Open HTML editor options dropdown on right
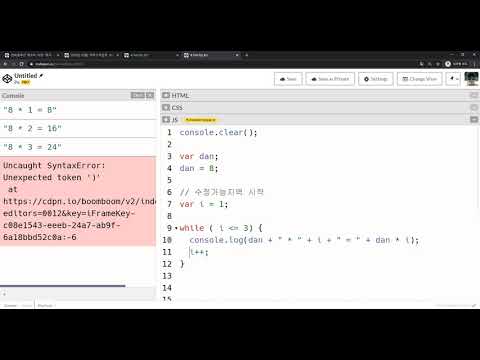Screen dimensions: 480x360 474,96
